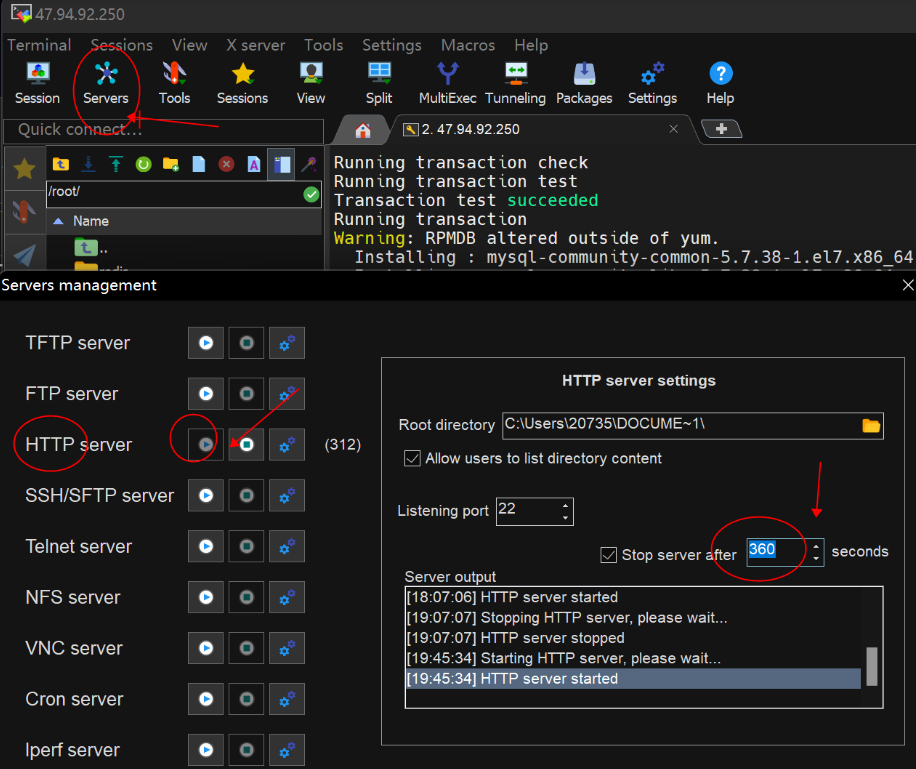
Task: Stop the HTTP server
Action: point(247,445)
